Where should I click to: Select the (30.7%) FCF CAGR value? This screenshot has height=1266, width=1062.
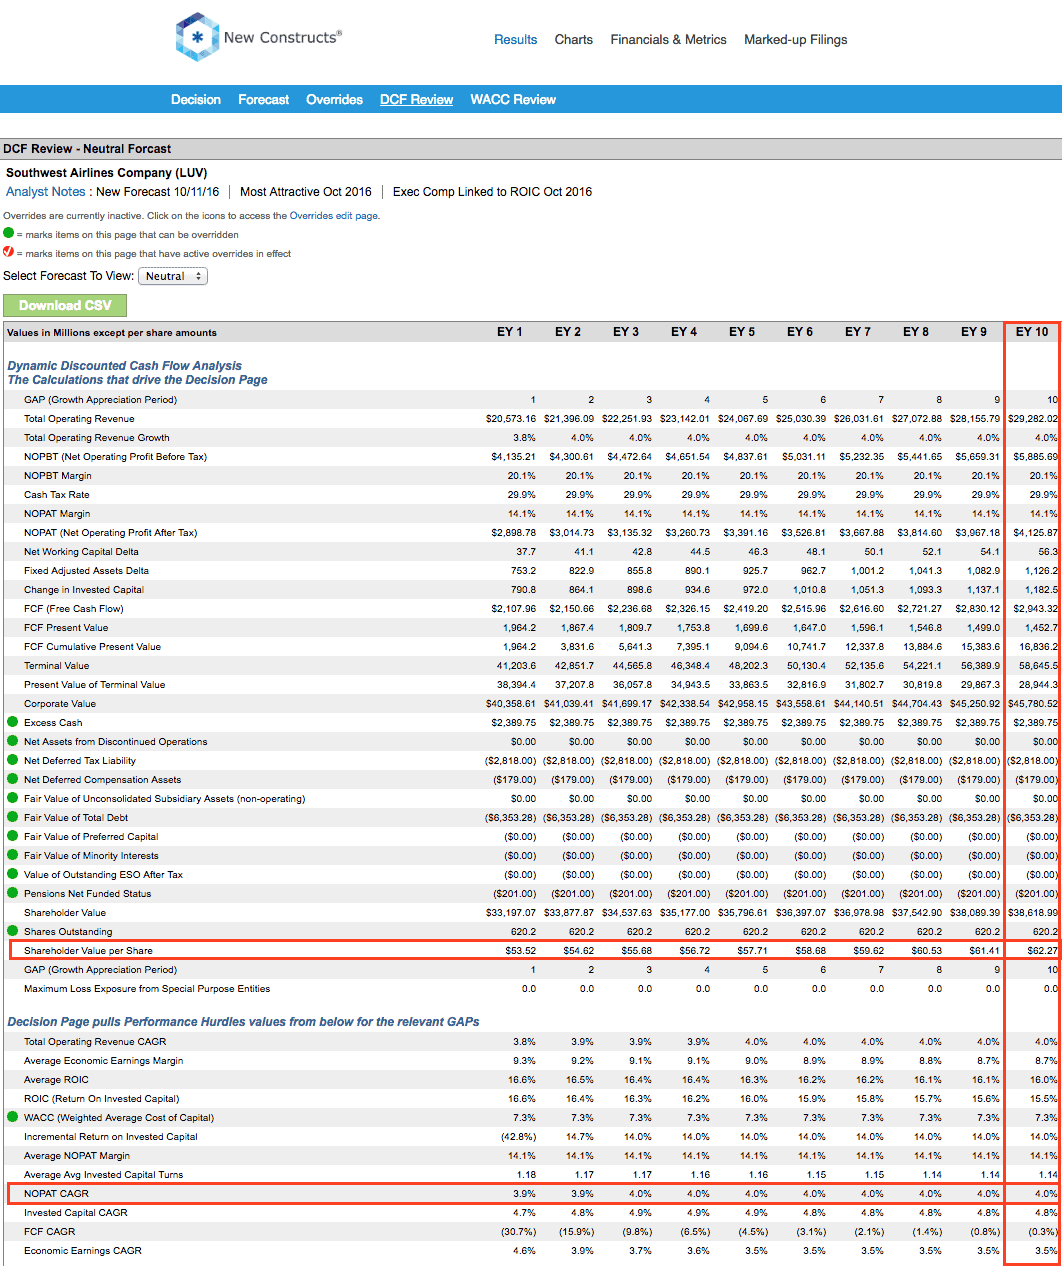click(x=519, y=1232)
